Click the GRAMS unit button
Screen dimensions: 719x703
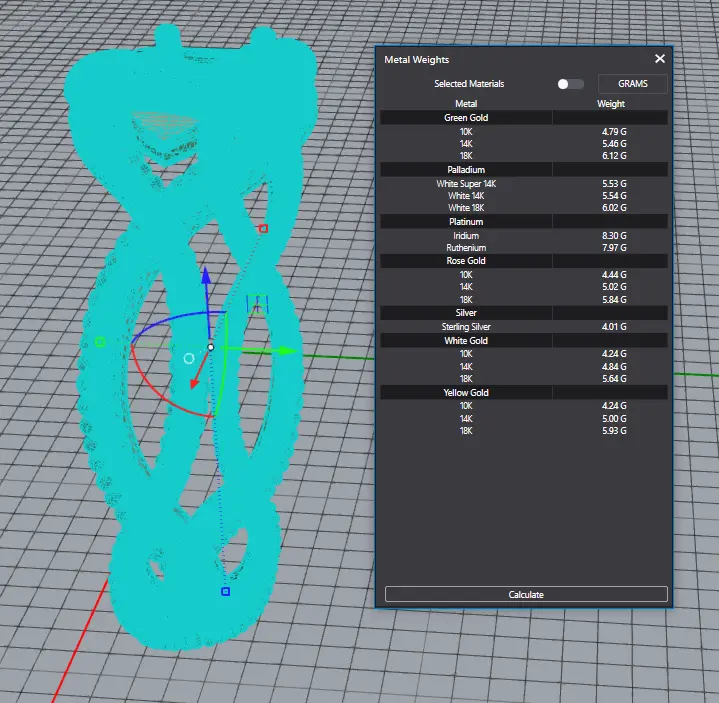632,84
